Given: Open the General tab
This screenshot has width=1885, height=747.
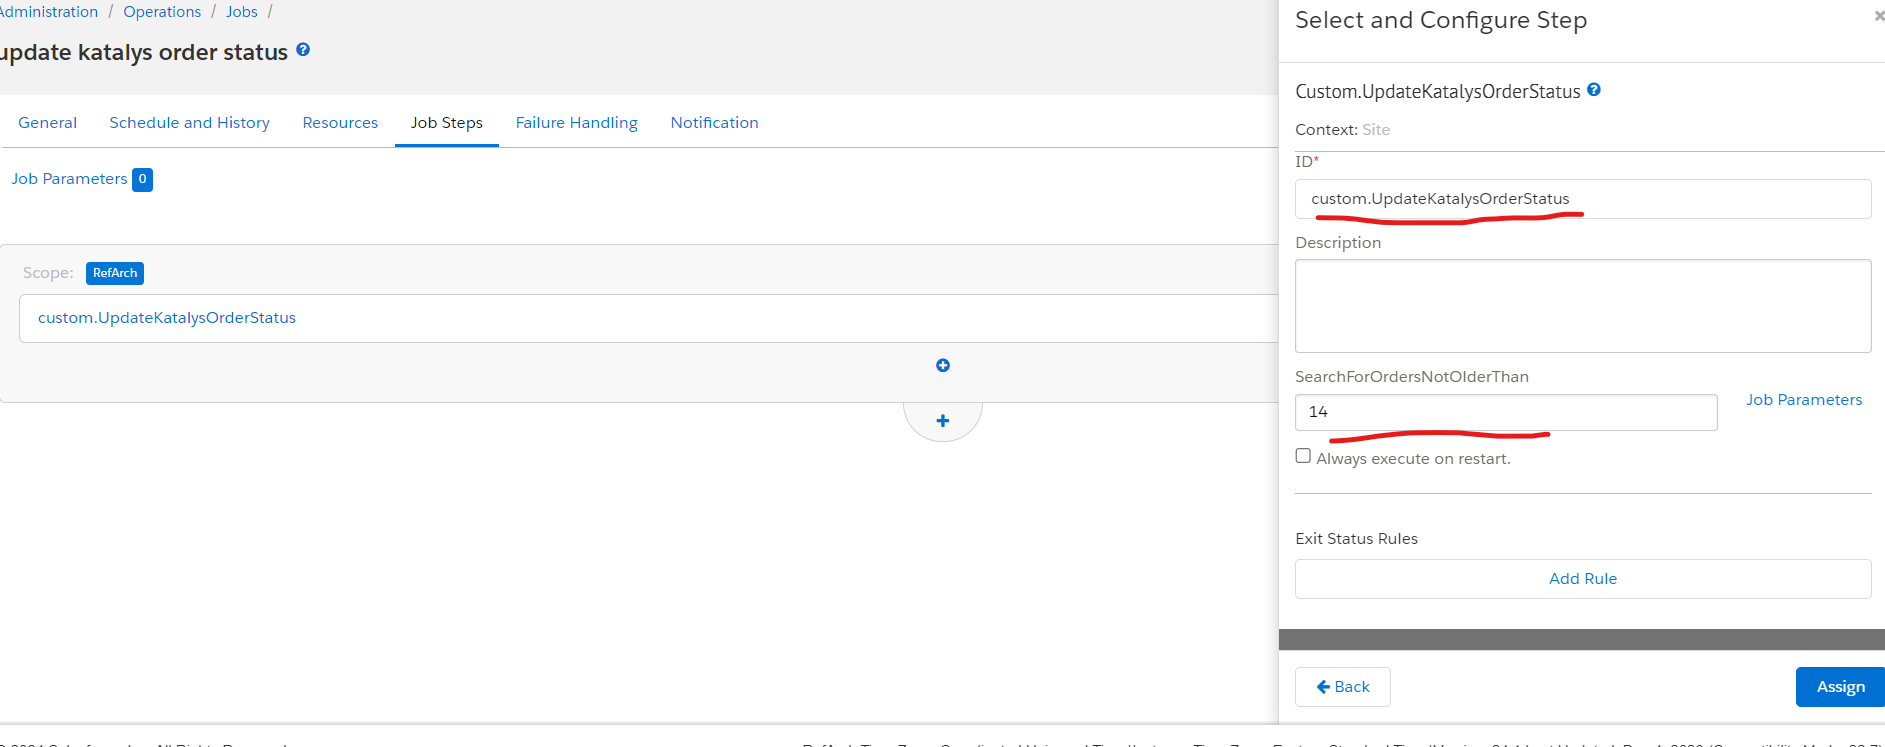Looking at the screenshot, I should 47,123.
